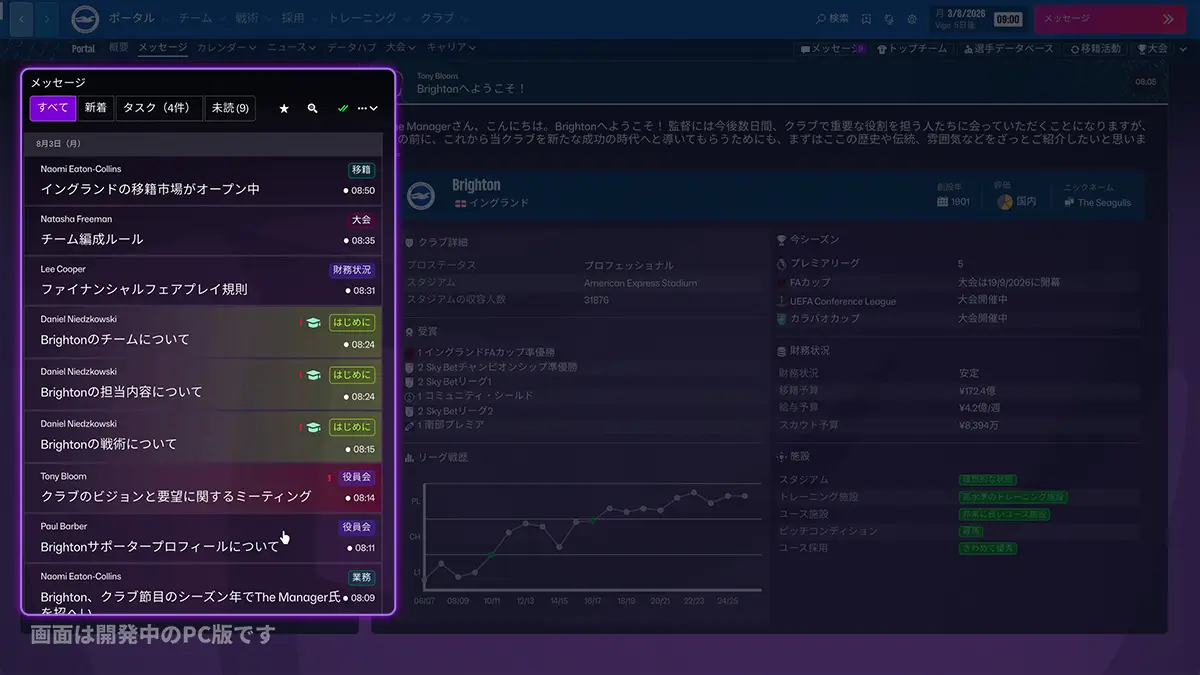Open the inbox search magnifier
This screenshot has width=1200, height=675.
point(312,108)
